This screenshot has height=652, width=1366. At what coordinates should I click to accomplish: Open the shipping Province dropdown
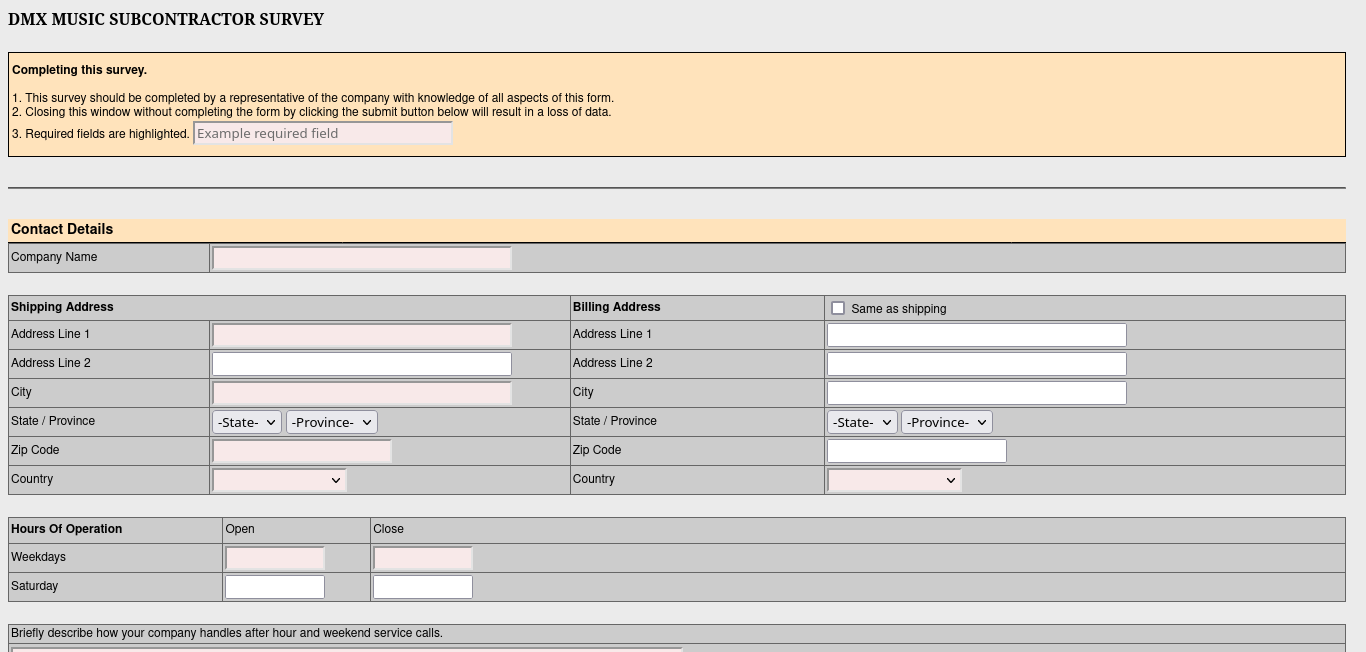[332, 422]
